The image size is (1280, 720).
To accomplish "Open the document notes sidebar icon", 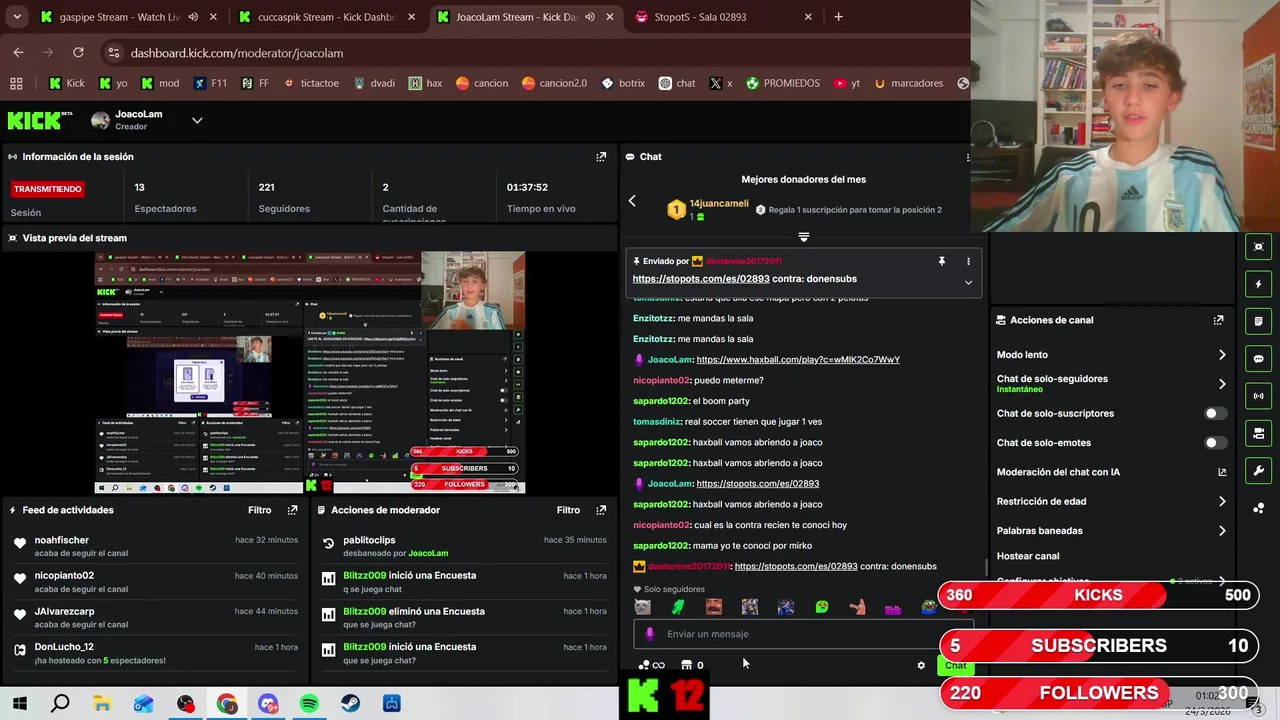I will click(x=1258, y=321).
